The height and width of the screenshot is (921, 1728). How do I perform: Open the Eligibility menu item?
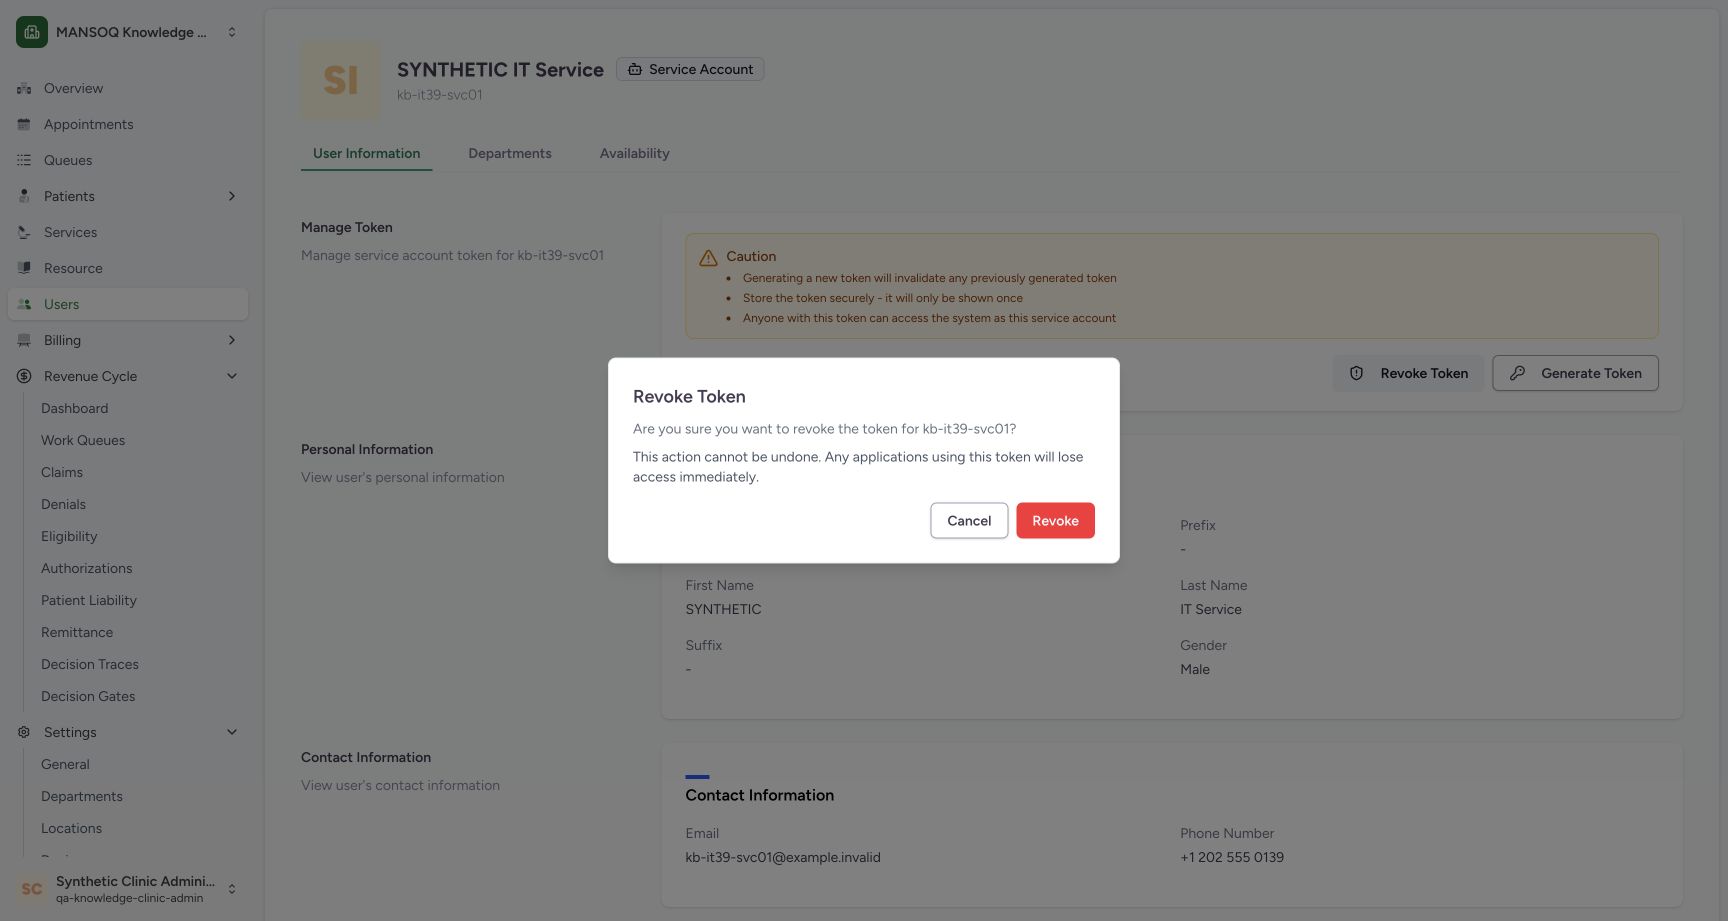(69, 536)
